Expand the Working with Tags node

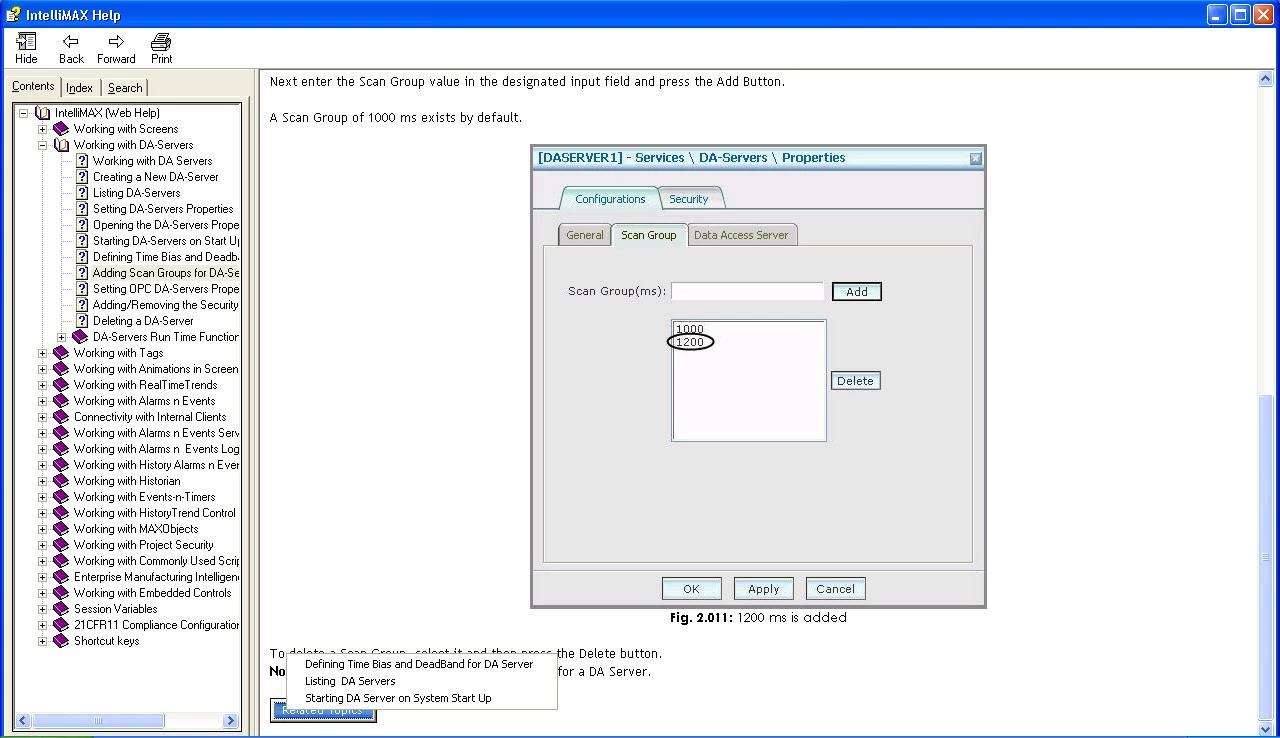pyautogui.click(x=42, y=353)
